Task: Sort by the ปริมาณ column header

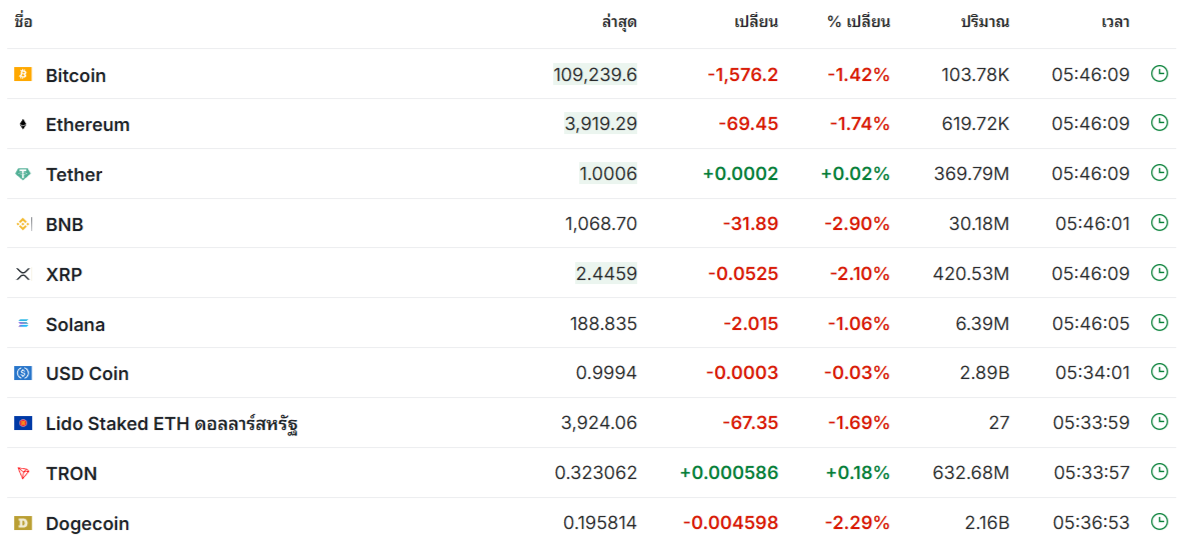Action: click(x=984, y=22)
